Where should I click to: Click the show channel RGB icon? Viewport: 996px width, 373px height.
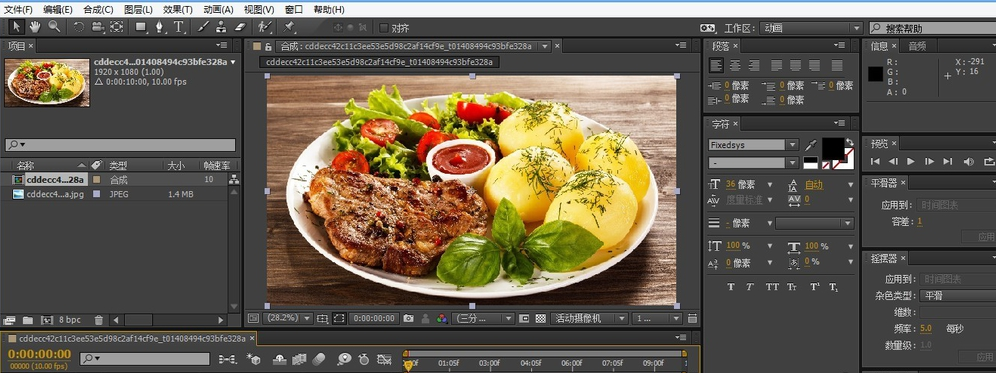[x=442, y=318]
